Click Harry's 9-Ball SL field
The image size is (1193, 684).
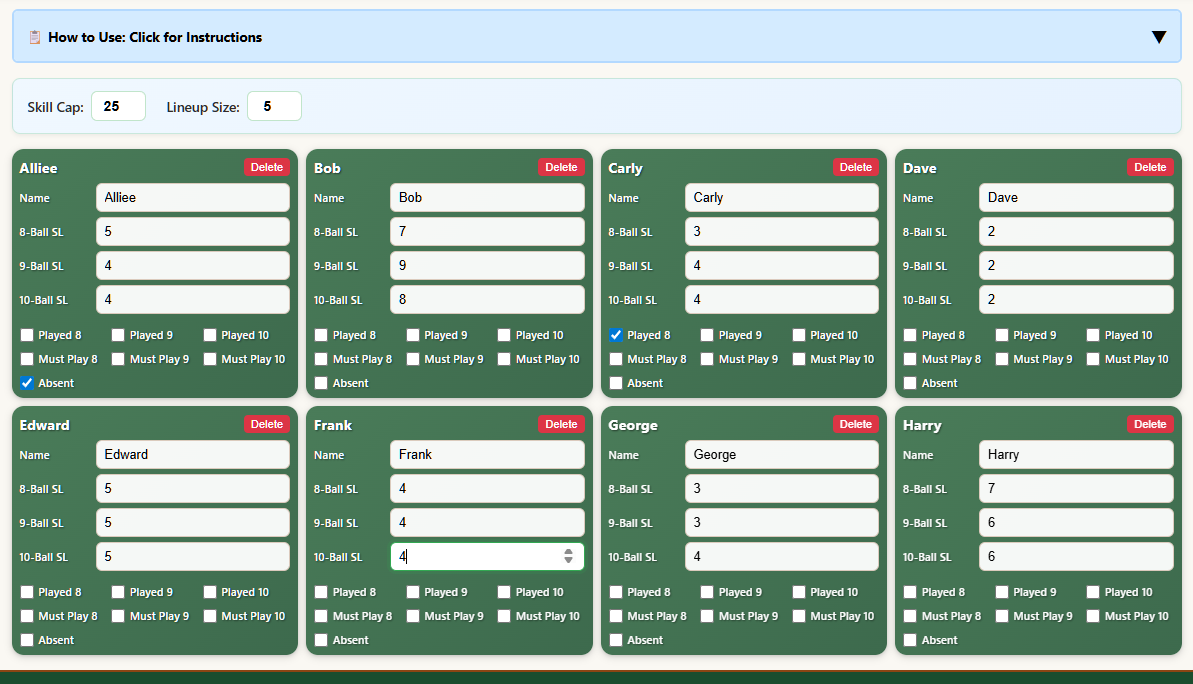(1076, 521)
